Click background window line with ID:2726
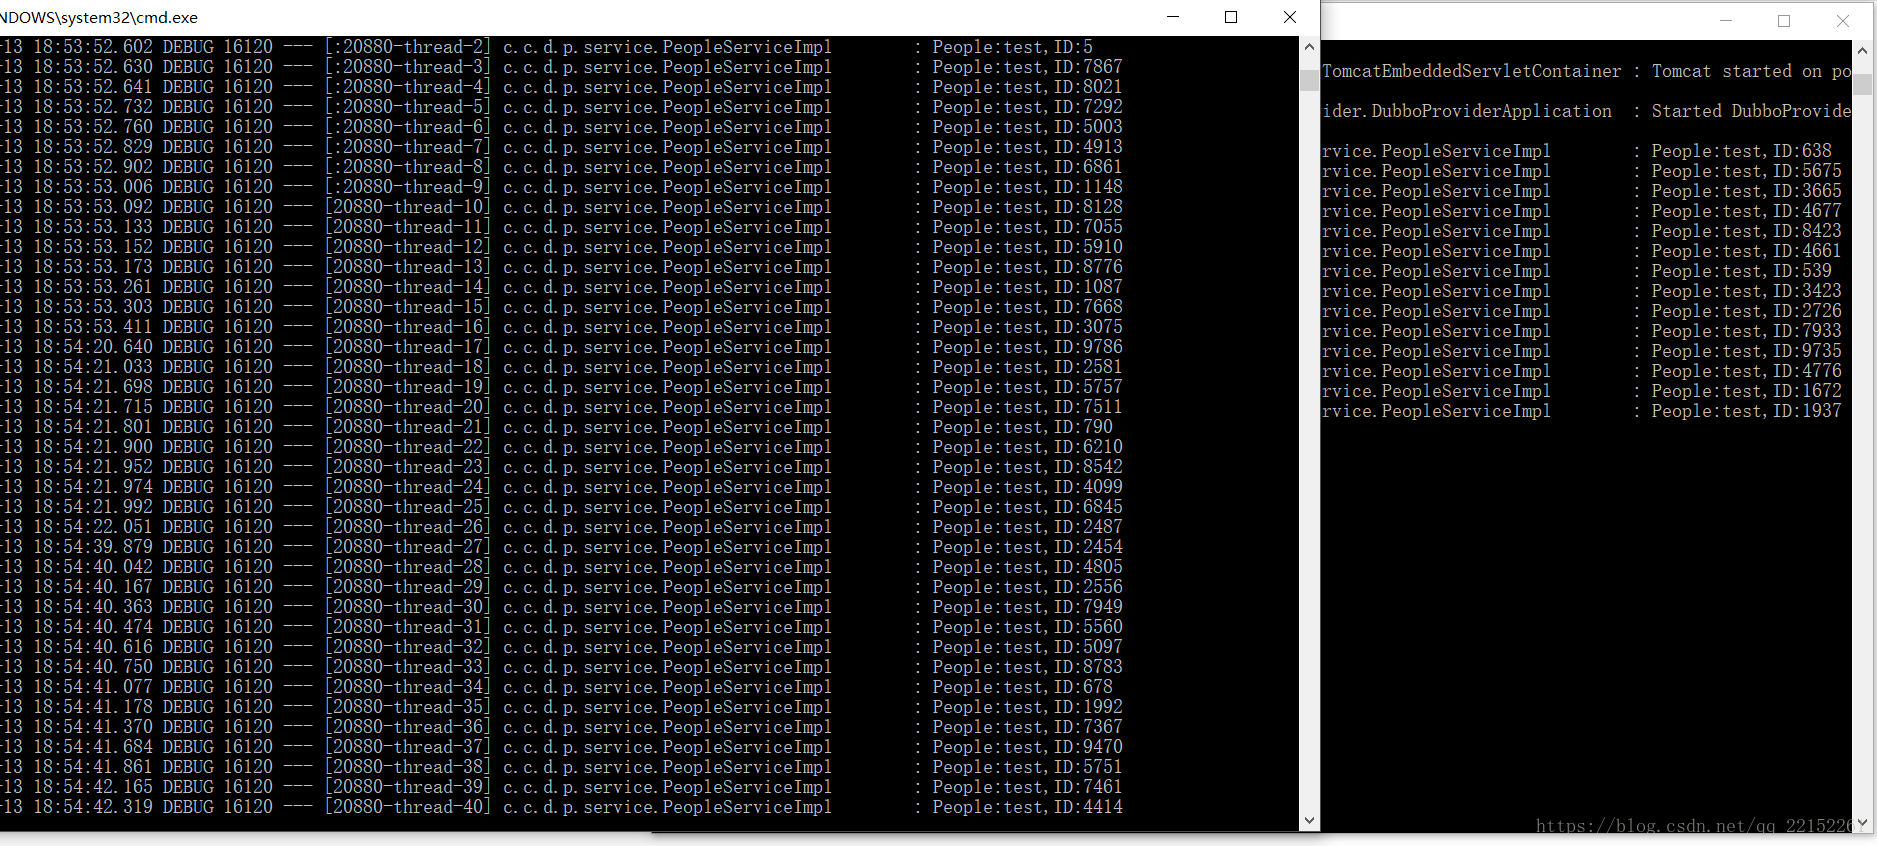1877x846 pixels. pos(1582,311)
